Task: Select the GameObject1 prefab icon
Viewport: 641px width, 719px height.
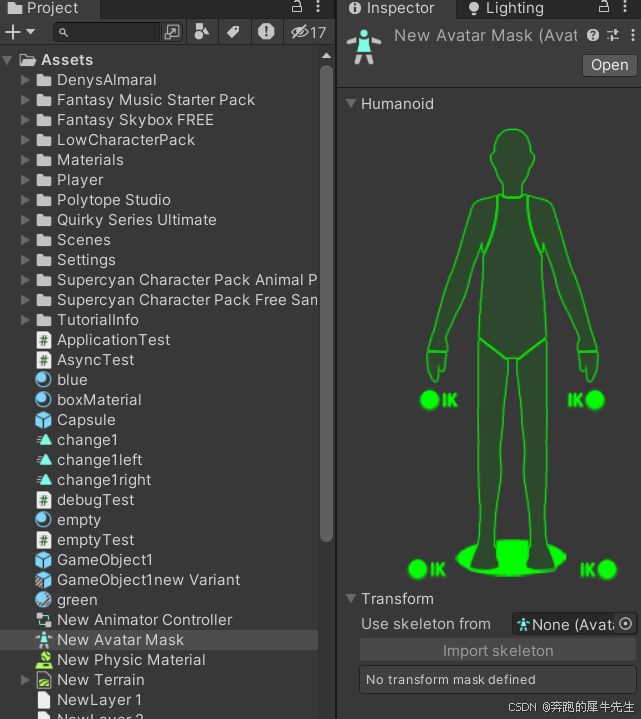Action: coord(44,560)
